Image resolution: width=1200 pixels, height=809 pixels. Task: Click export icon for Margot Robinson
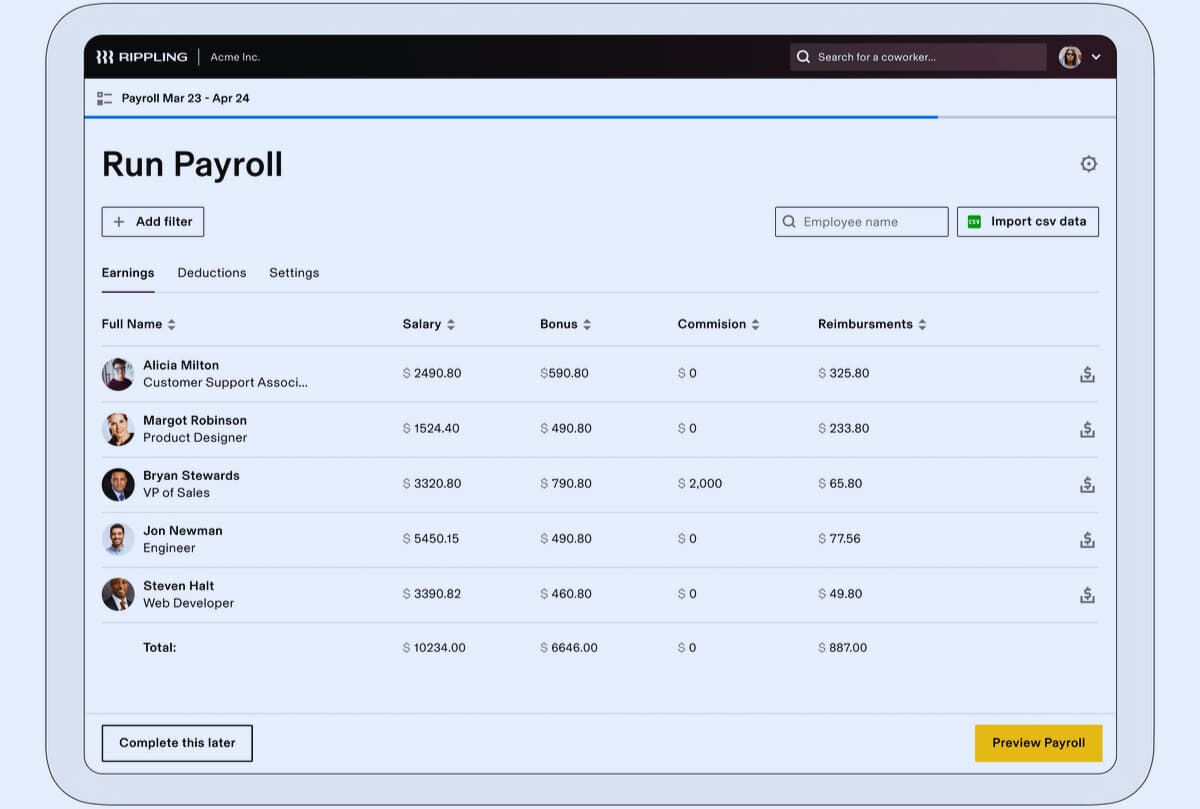[x=1087, y=429]
